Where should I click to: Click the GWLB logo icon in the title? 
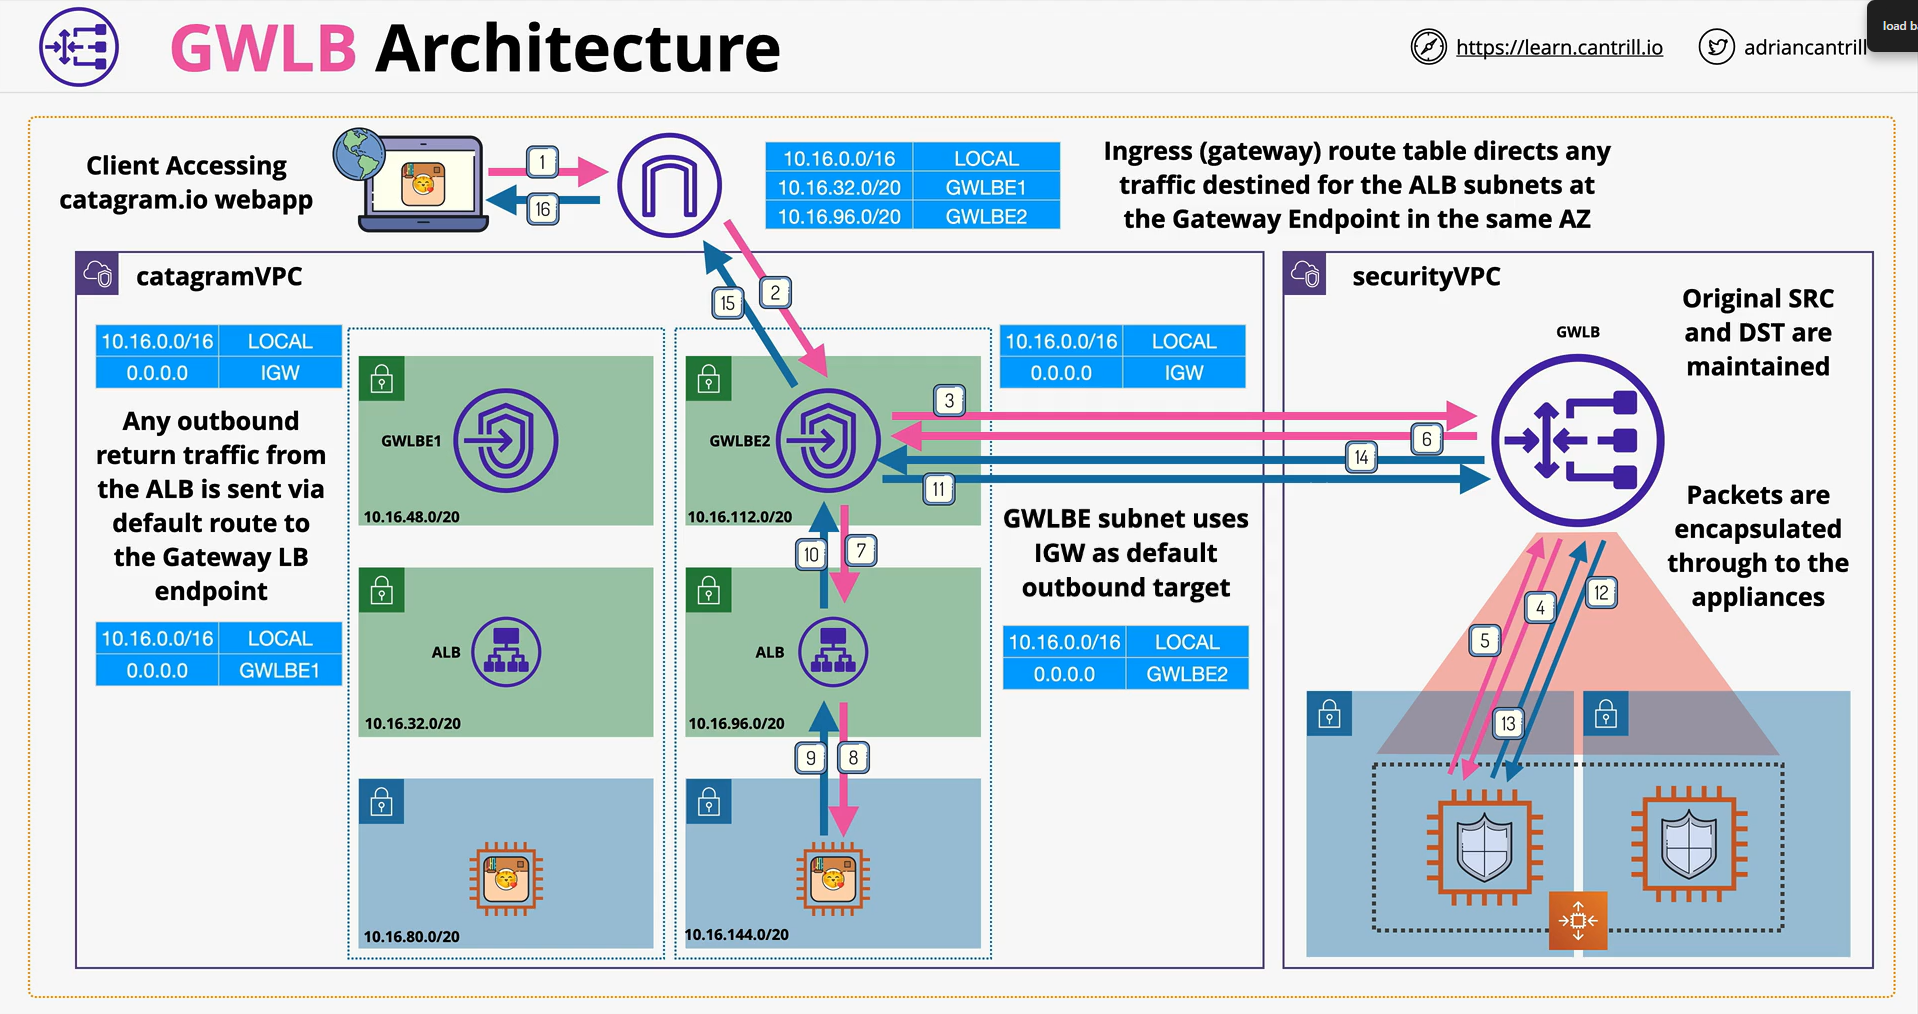[79, 46]
